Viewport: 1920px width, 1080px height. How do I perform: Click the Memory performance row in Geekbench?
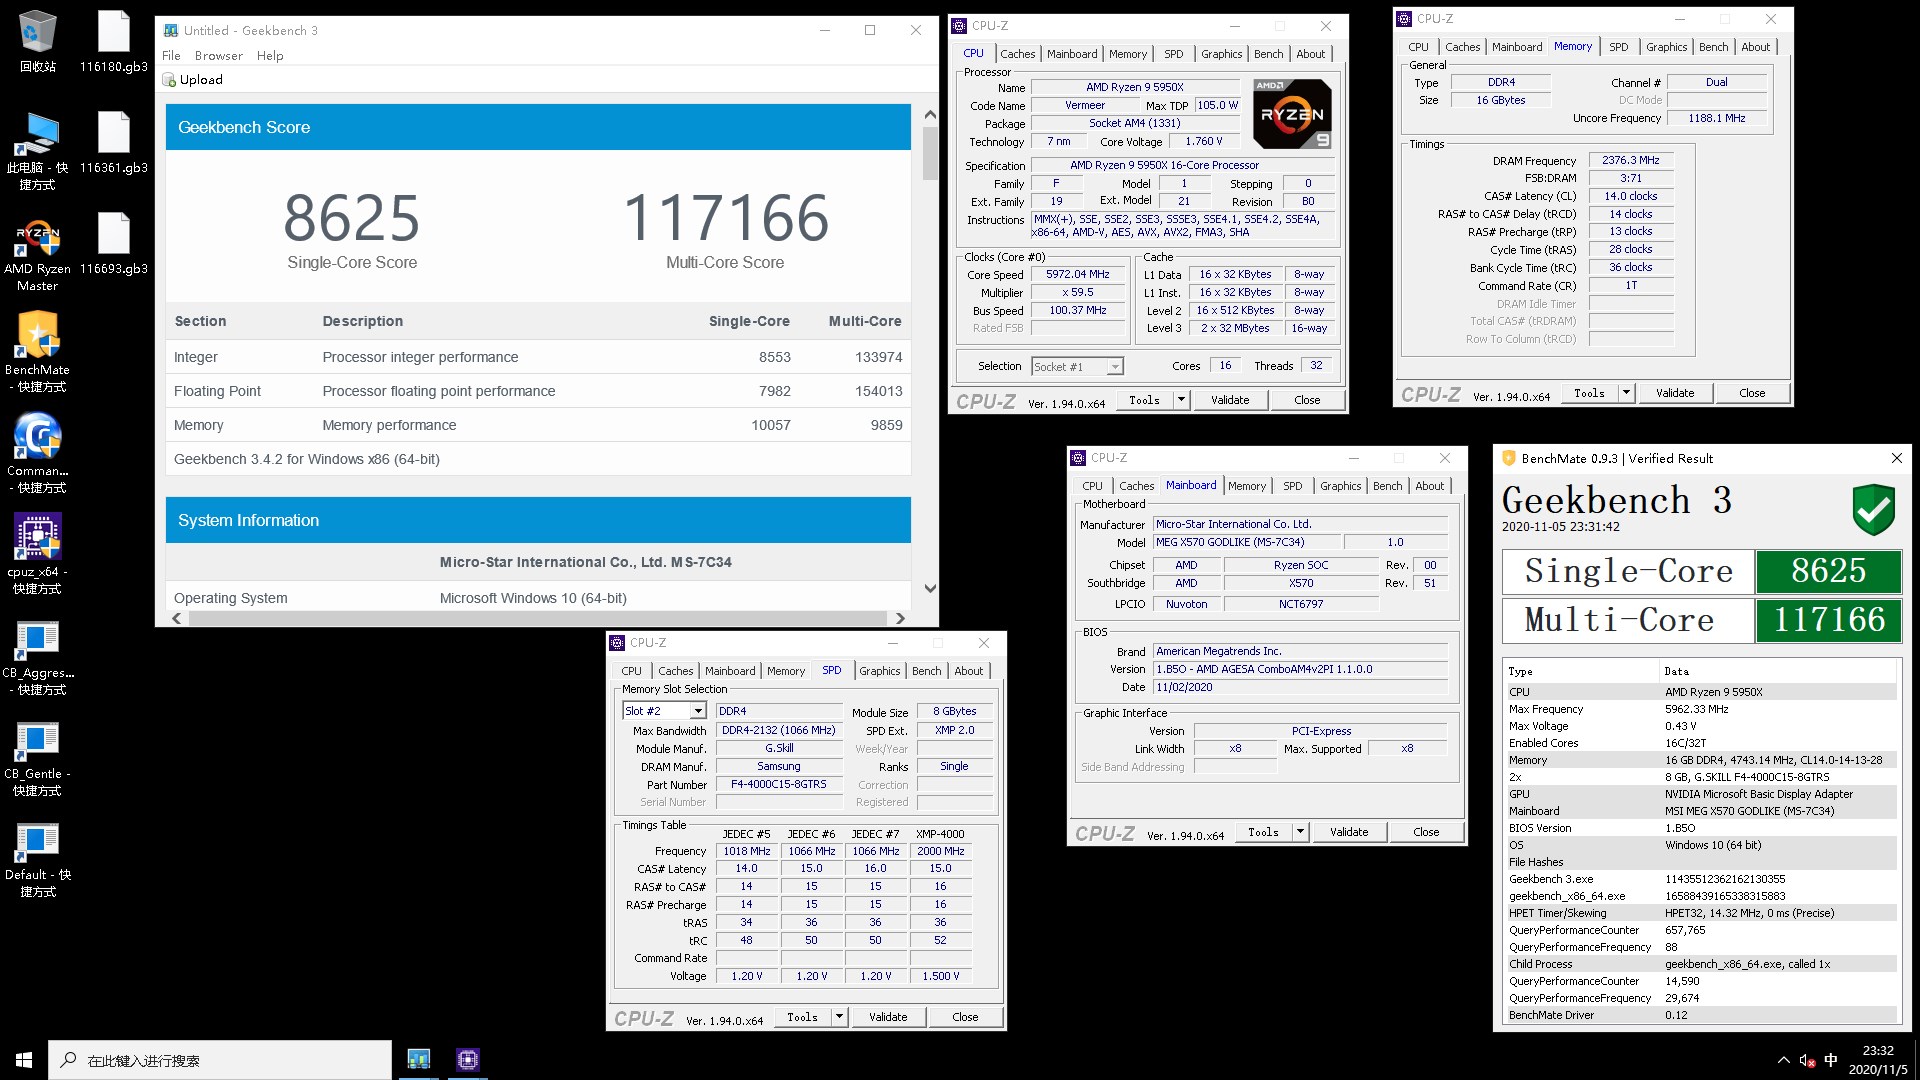click(x=538, y=425)
